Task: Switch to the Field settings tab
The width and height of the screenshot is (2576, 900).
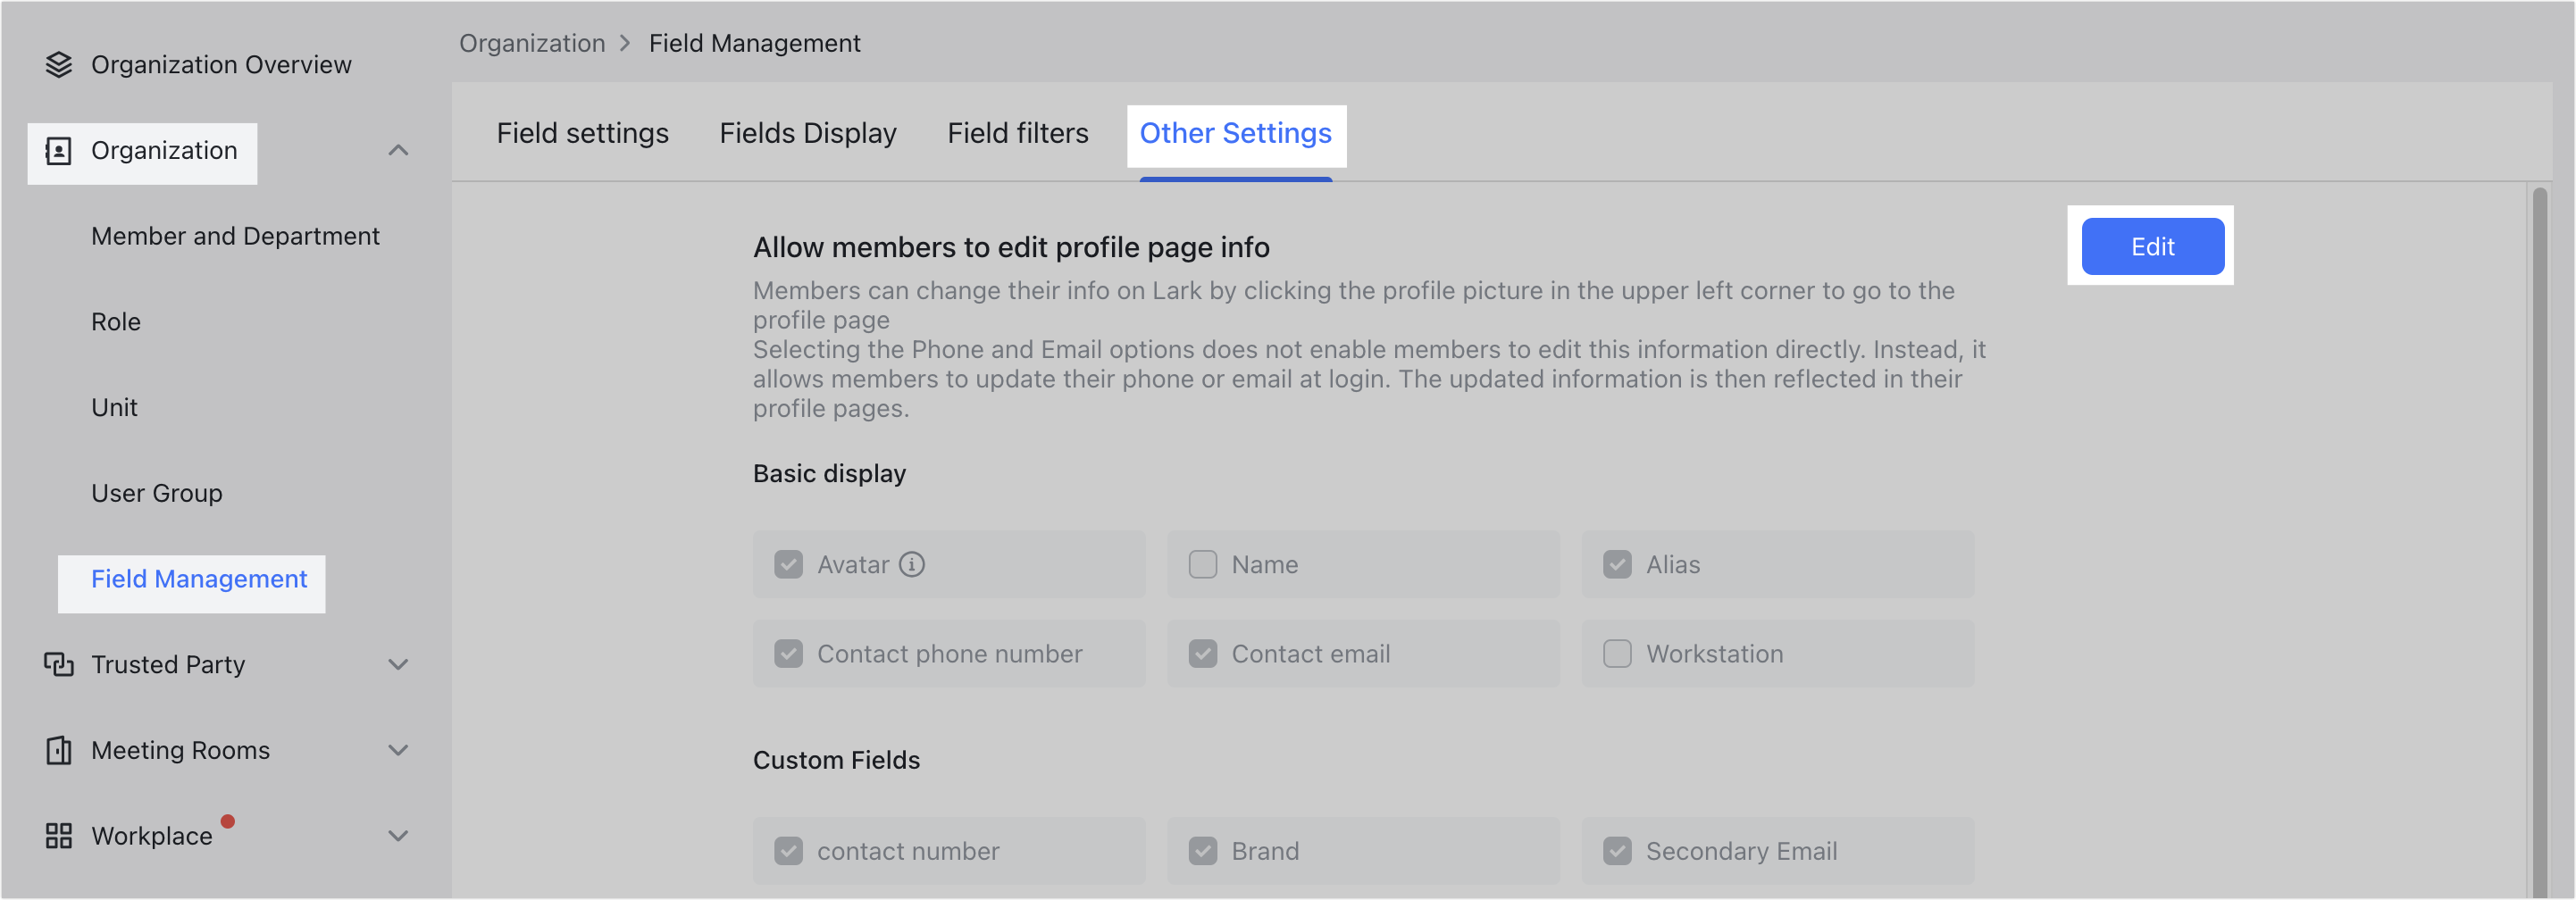Action: click(x=582, y=132)
